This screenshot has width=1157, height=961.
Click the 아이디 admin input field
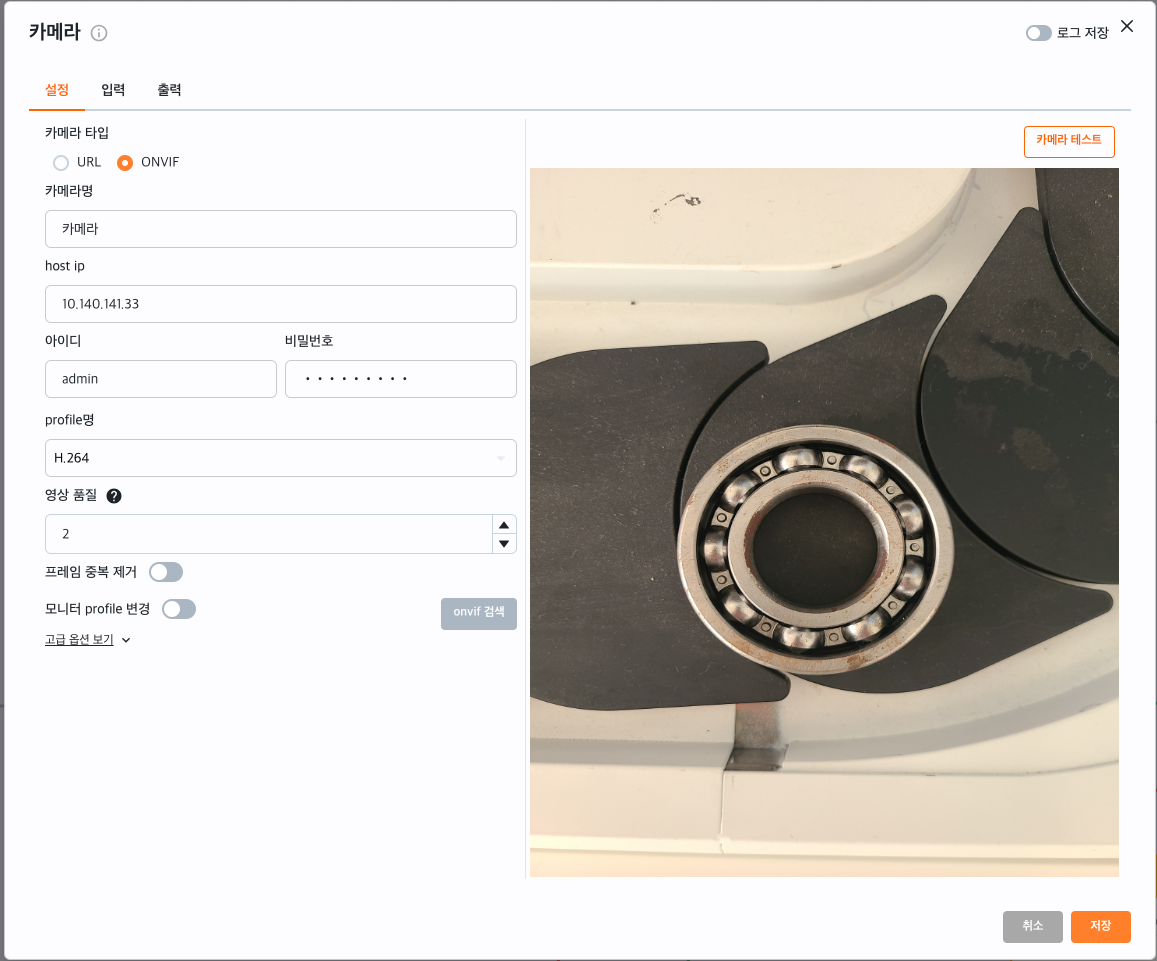(161, 379)
